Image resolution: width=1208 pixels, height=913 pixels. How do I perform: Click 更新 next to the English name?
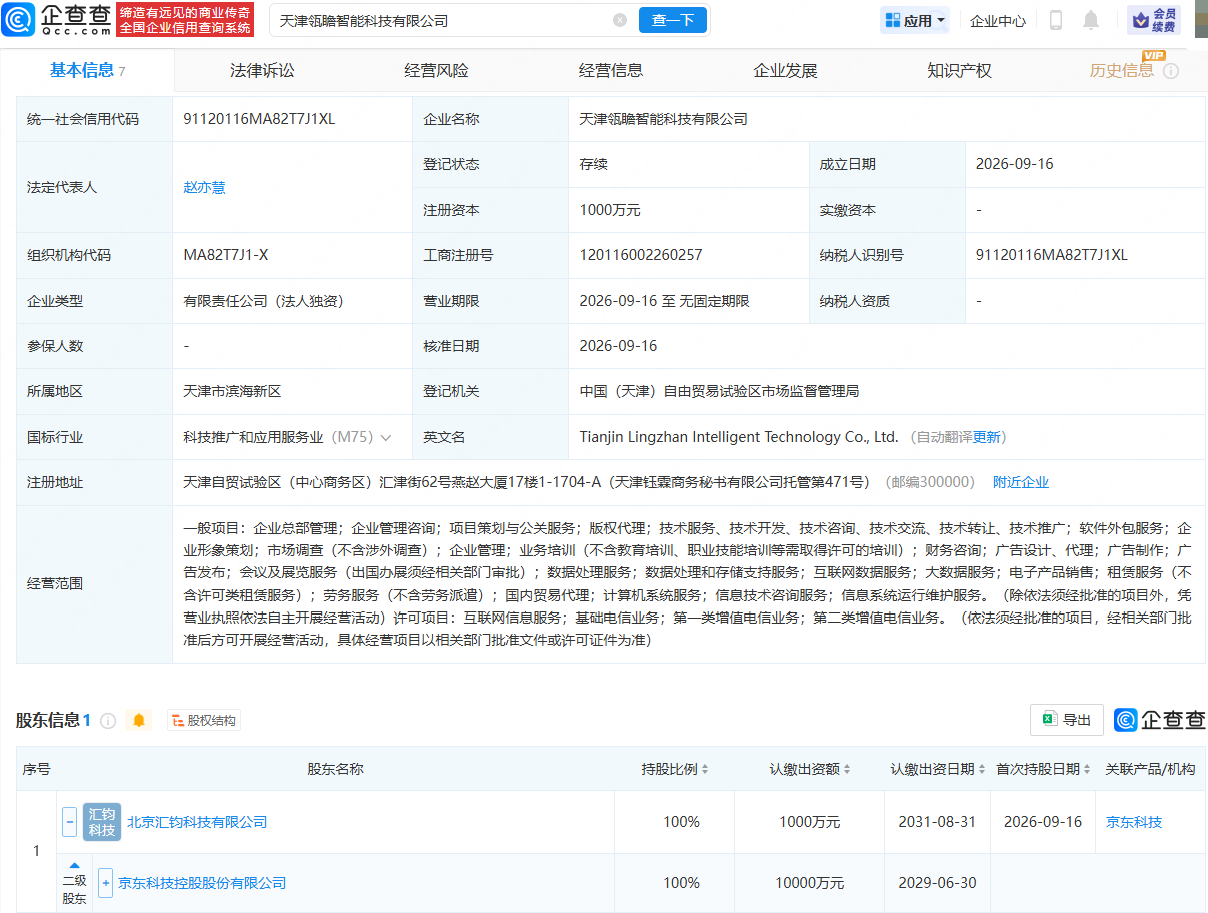point(987,437)
